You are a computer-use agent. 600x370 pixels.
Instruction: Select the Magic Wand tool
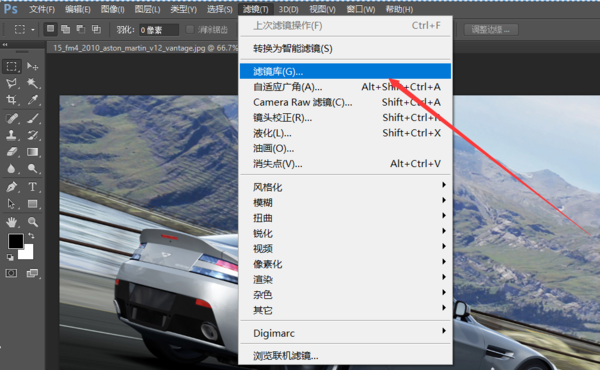tap(32, 83)
